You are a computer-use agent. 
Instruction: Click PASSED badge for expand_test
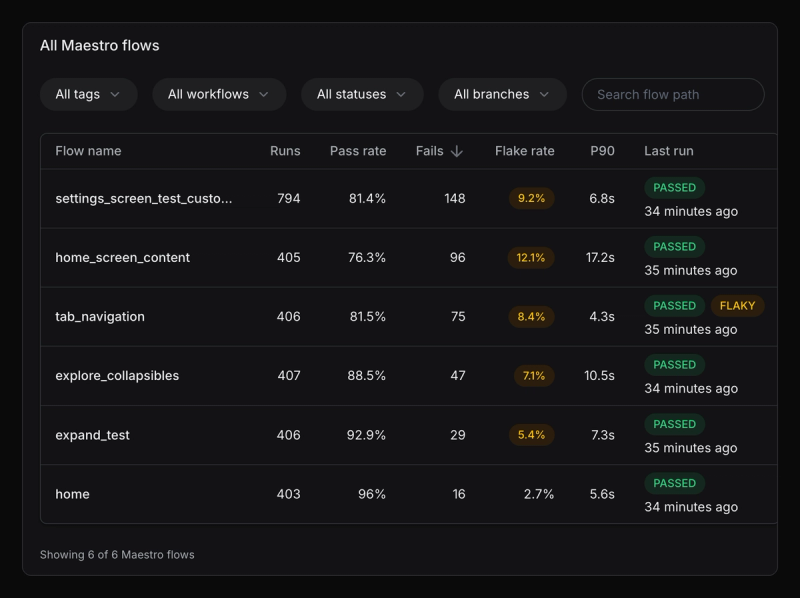point(674,424)
